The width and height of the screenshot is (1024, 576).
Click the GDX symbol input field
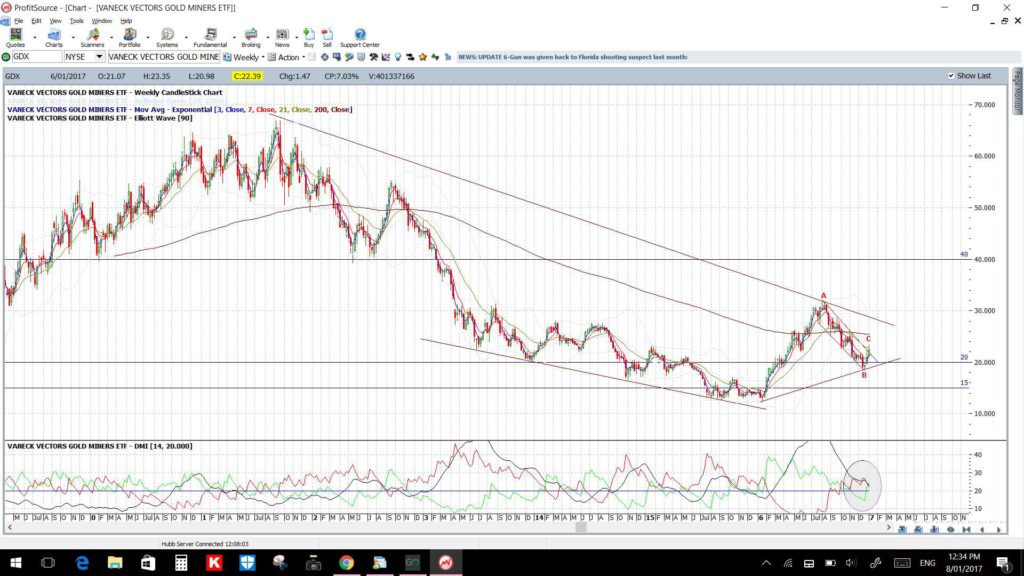click(37, 57)
